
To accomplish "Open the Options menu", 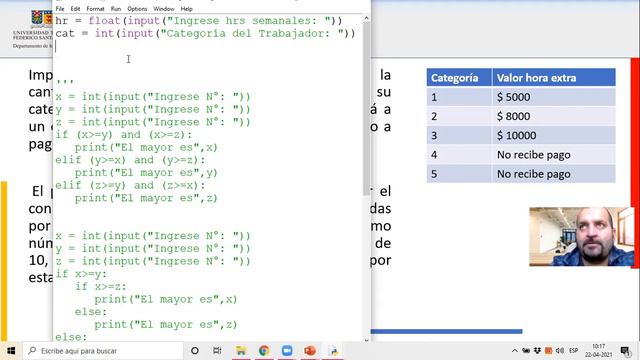I will pos(137,9).
